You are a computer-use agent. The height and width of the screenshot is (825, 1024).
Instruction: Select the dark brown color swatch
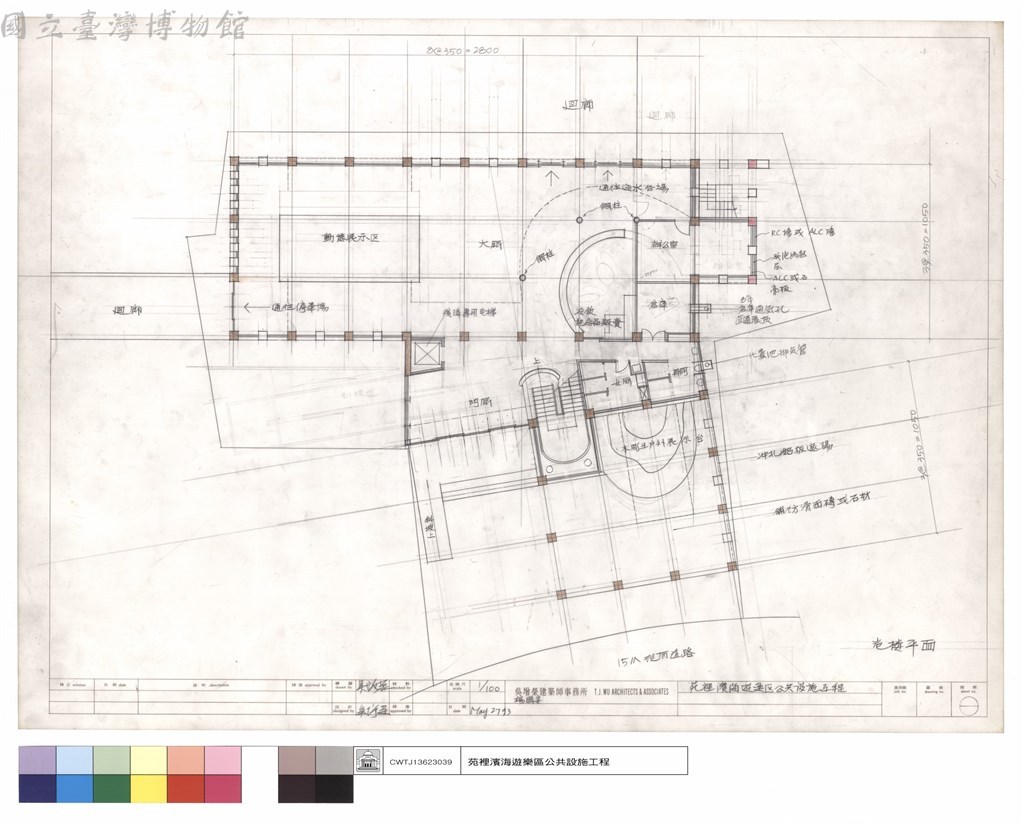[x=297, y=788]
